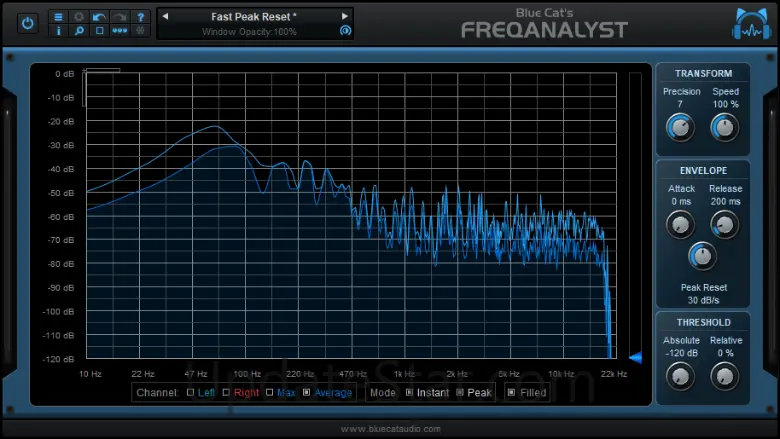Image resolution: width=780 pixels, height=439 pixels.
Task: Click the Absolute value -120 dB
Action: 682,353
